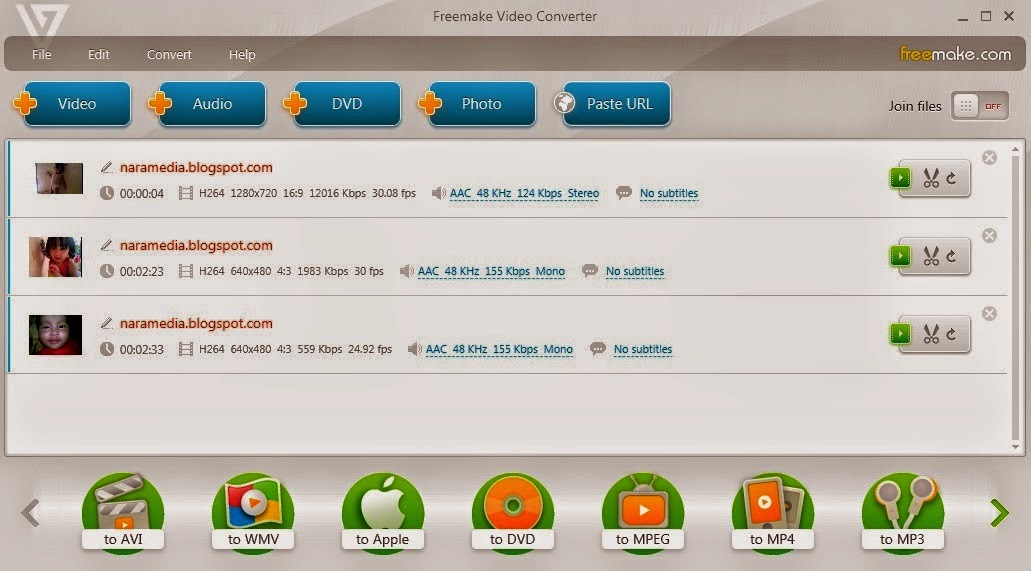Convert to MP4 format
This screenshot has height=571, width=1031.
point(773,512)
